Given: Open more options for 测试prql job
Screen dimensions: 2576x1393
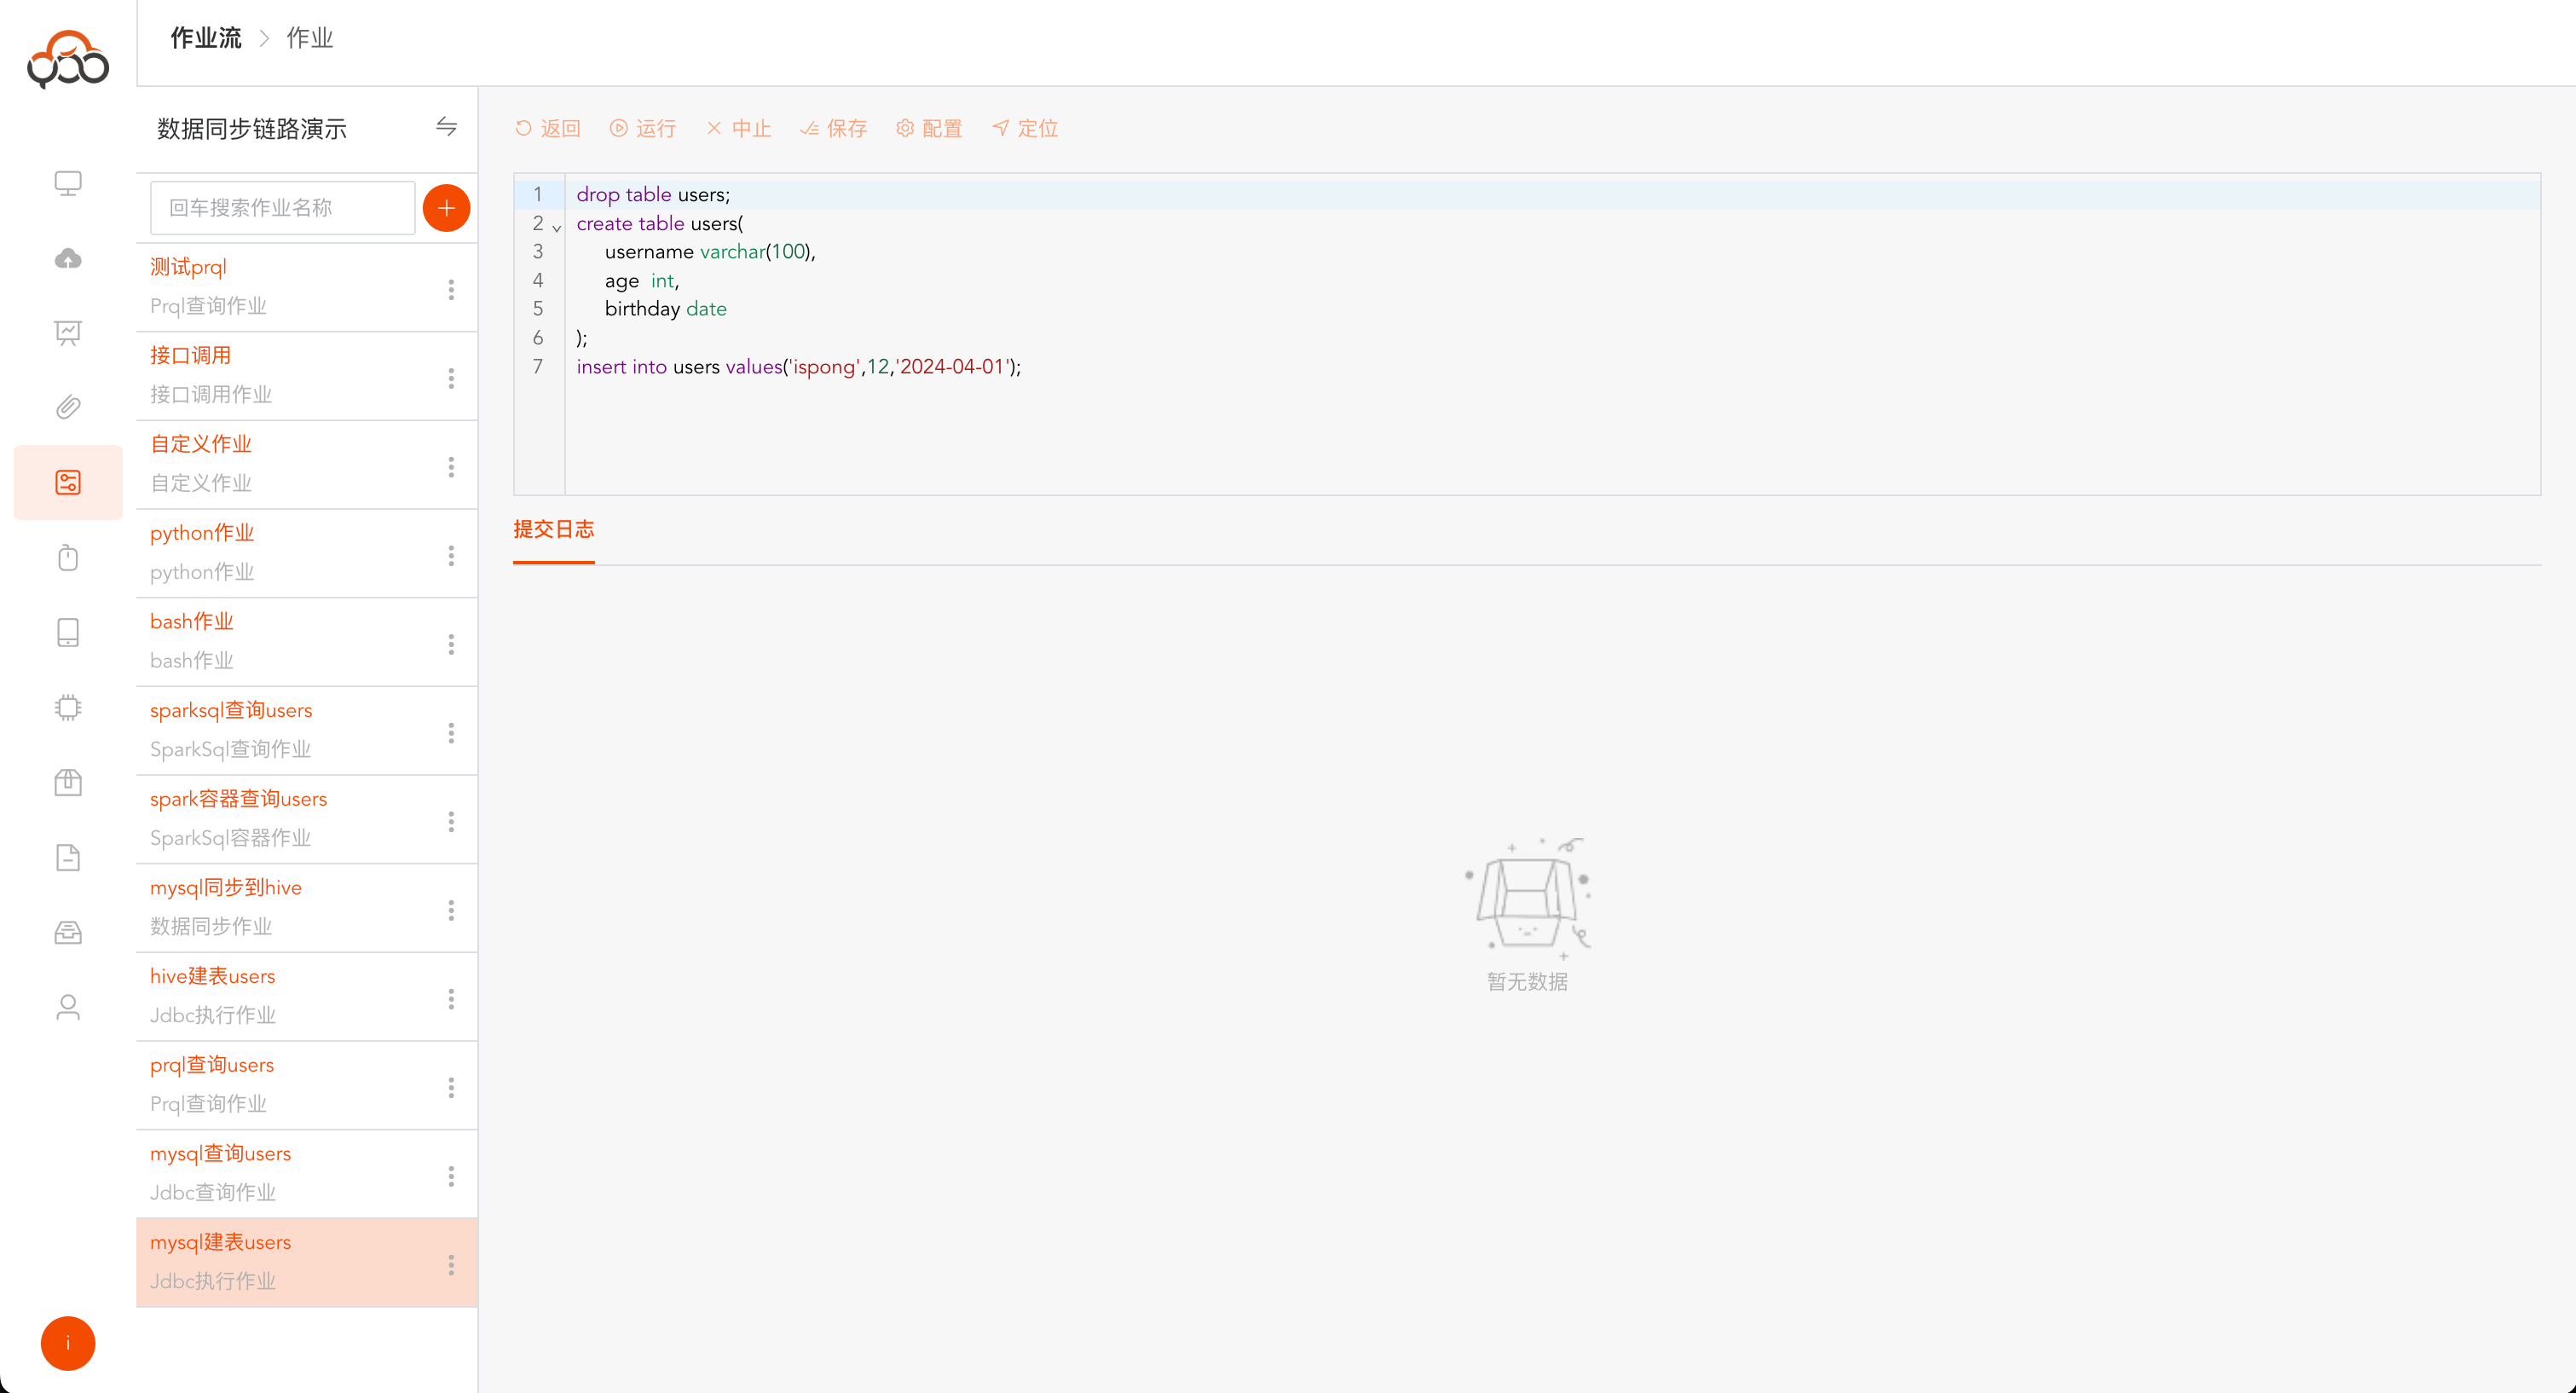Looking at the screenshot, I should (451, 289).
